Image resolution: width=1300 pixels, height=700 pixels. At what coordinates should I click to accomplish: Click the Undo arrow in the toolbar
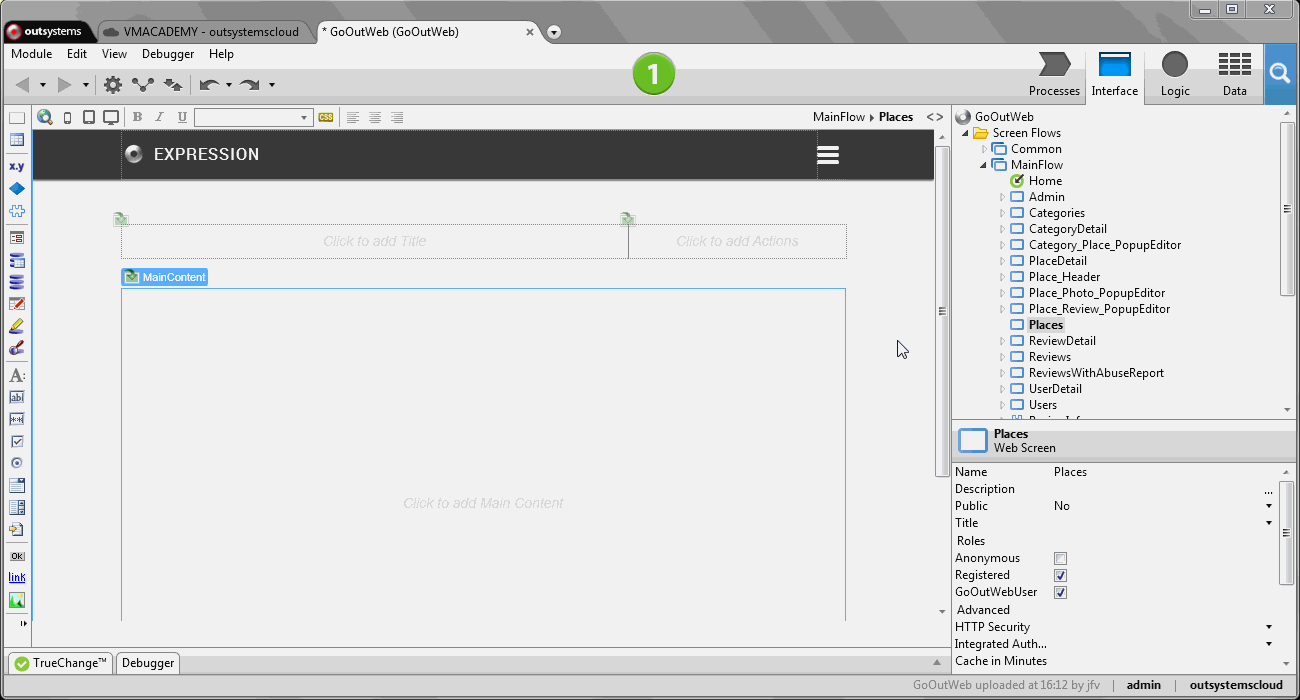(x=209, y=85)
